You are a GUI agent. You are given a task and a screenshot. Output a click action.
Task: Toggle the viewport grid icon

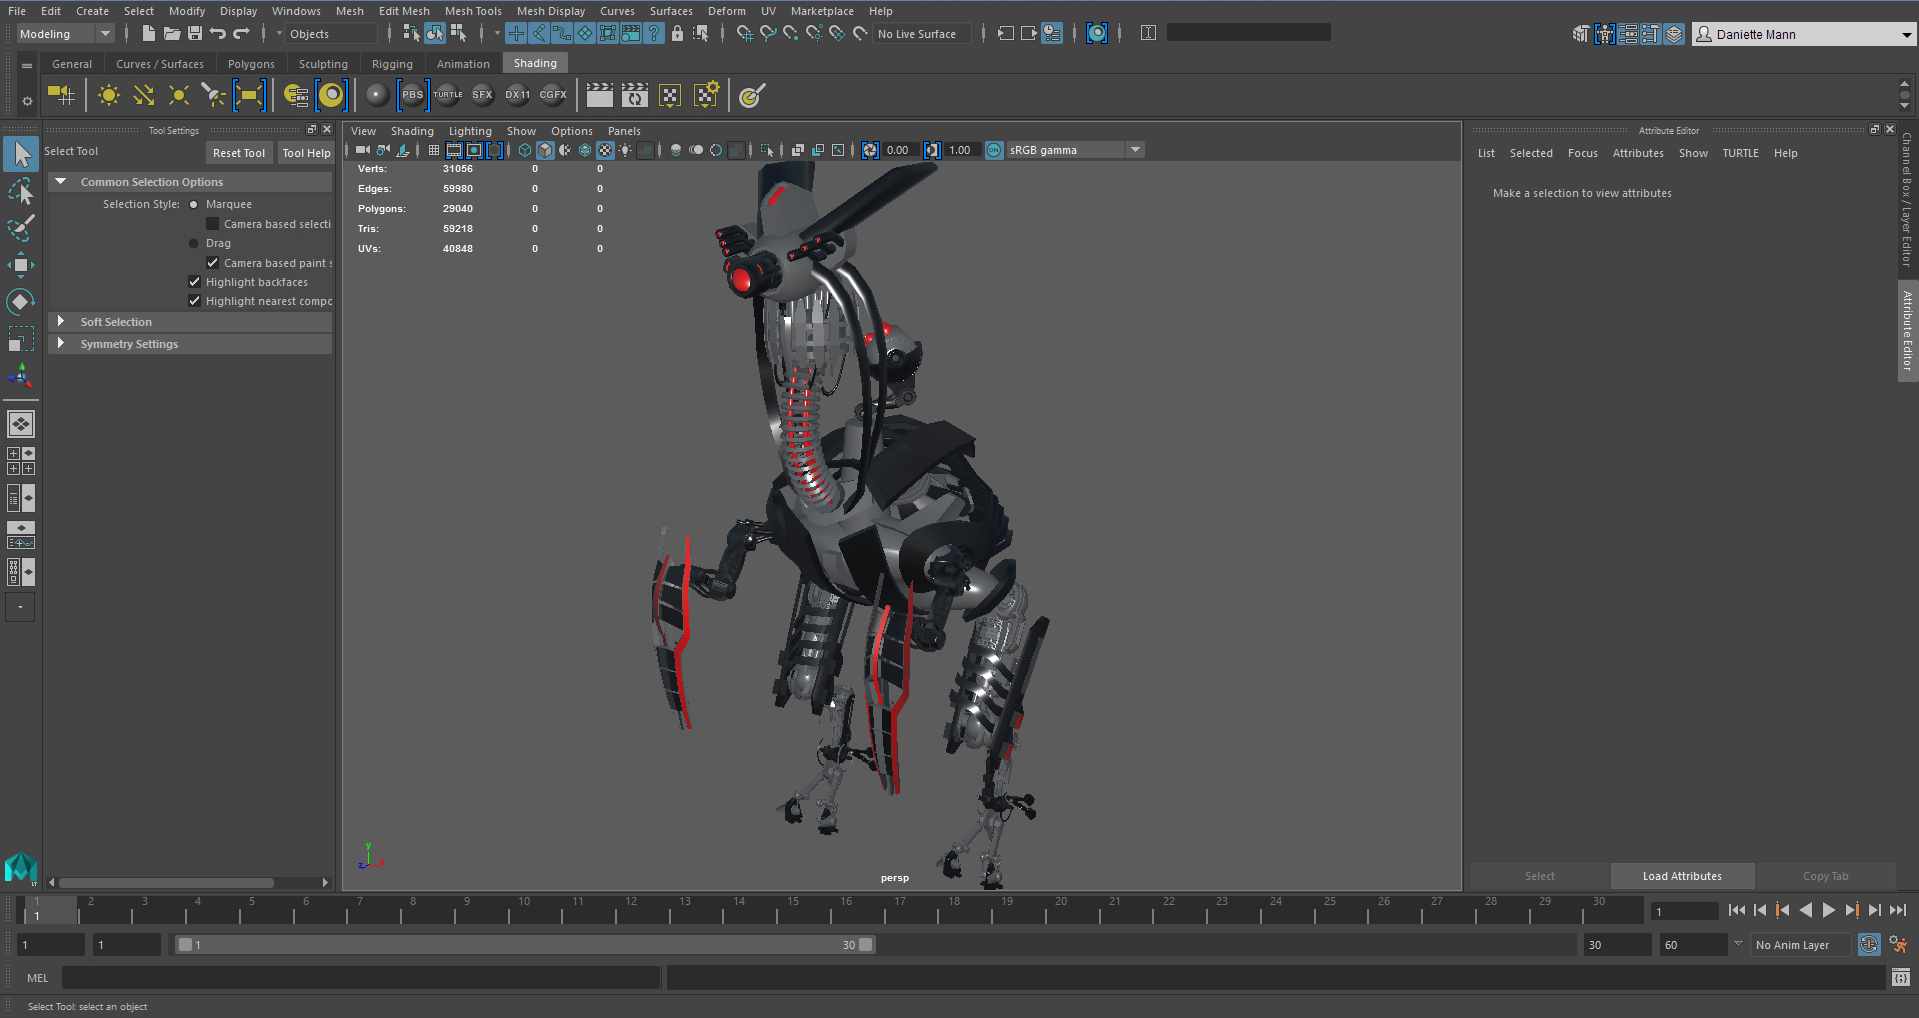434,150
